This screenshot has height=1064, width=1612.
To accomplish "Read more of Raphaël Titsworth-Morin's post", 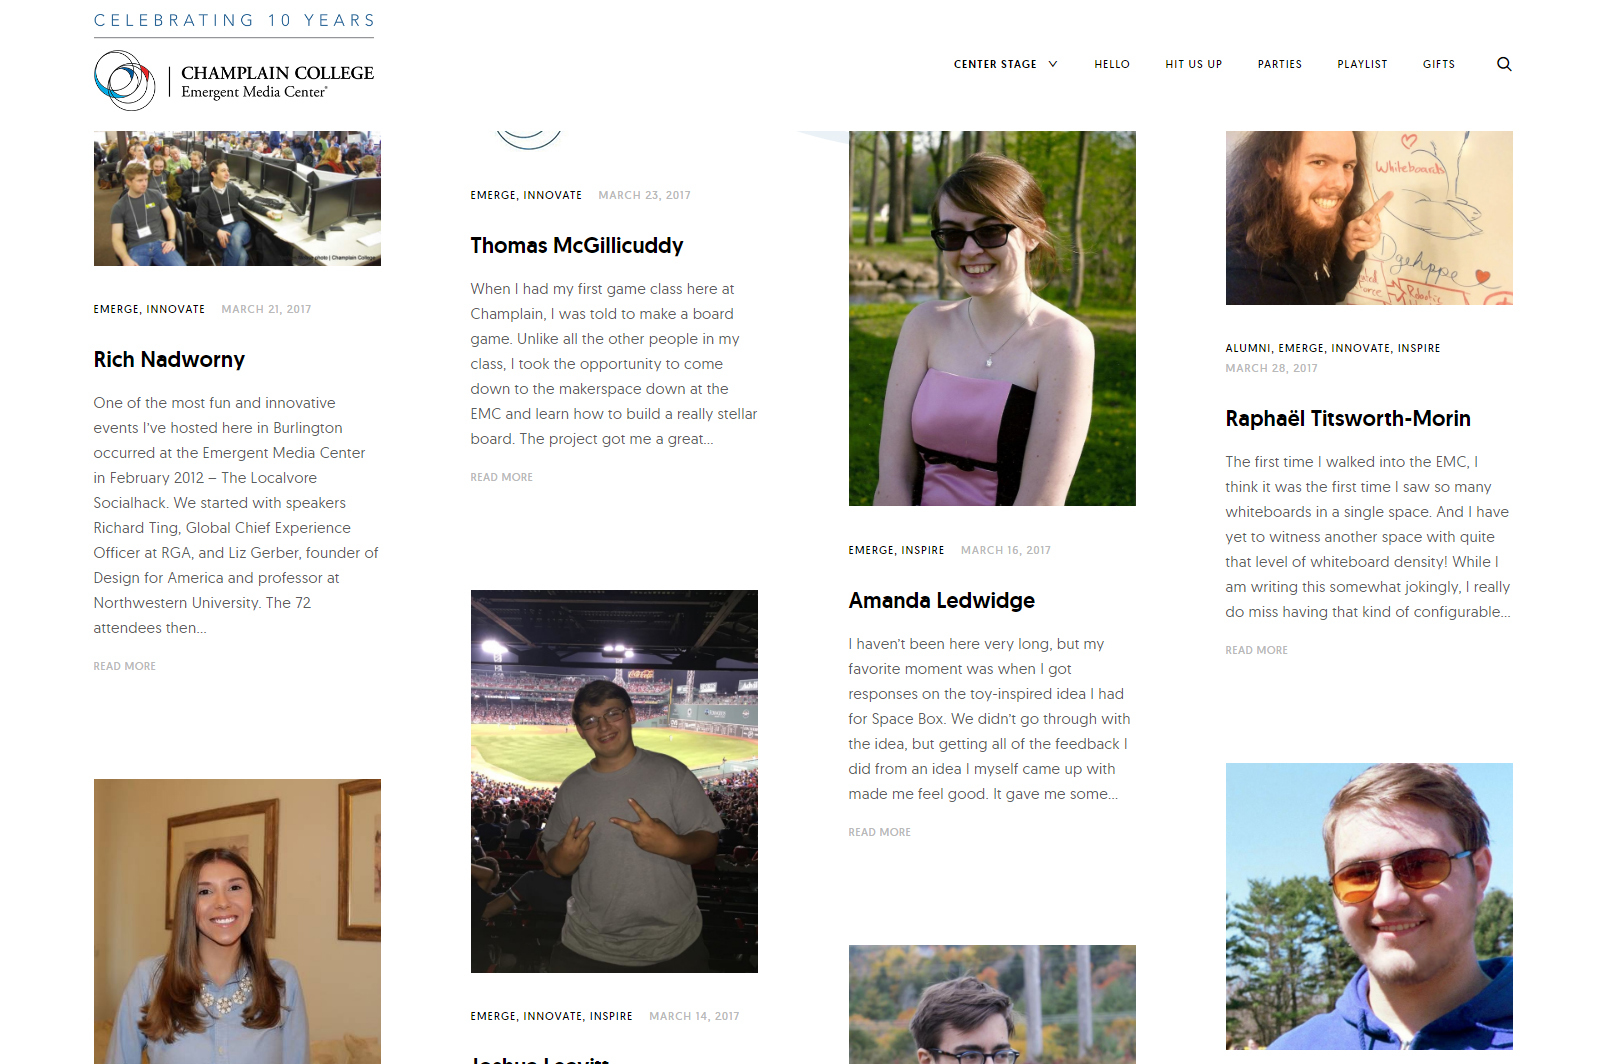I will (1257, 650).
